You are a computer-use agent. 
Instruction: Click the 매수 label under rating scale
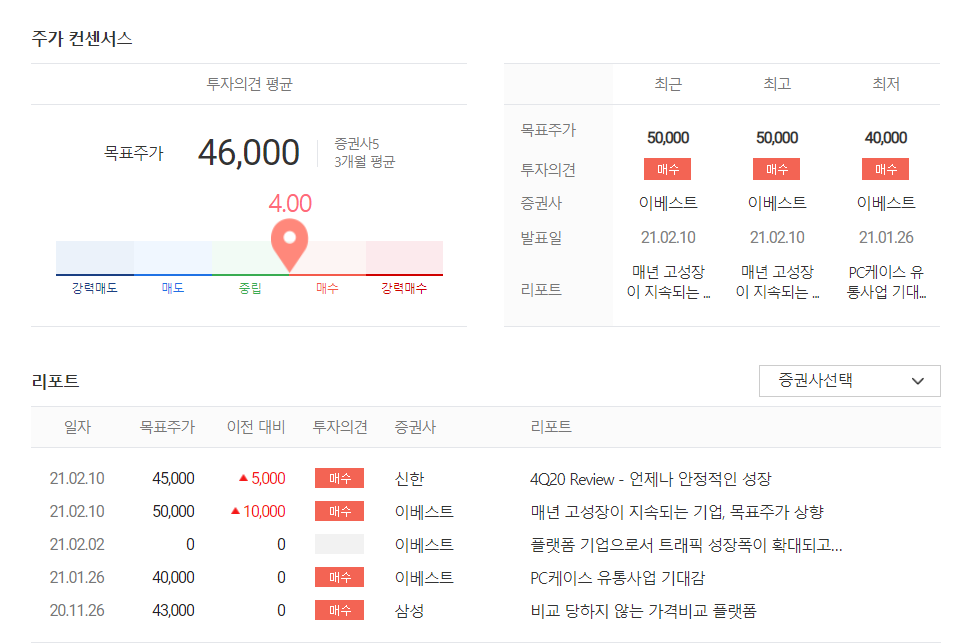coord(327,288)
